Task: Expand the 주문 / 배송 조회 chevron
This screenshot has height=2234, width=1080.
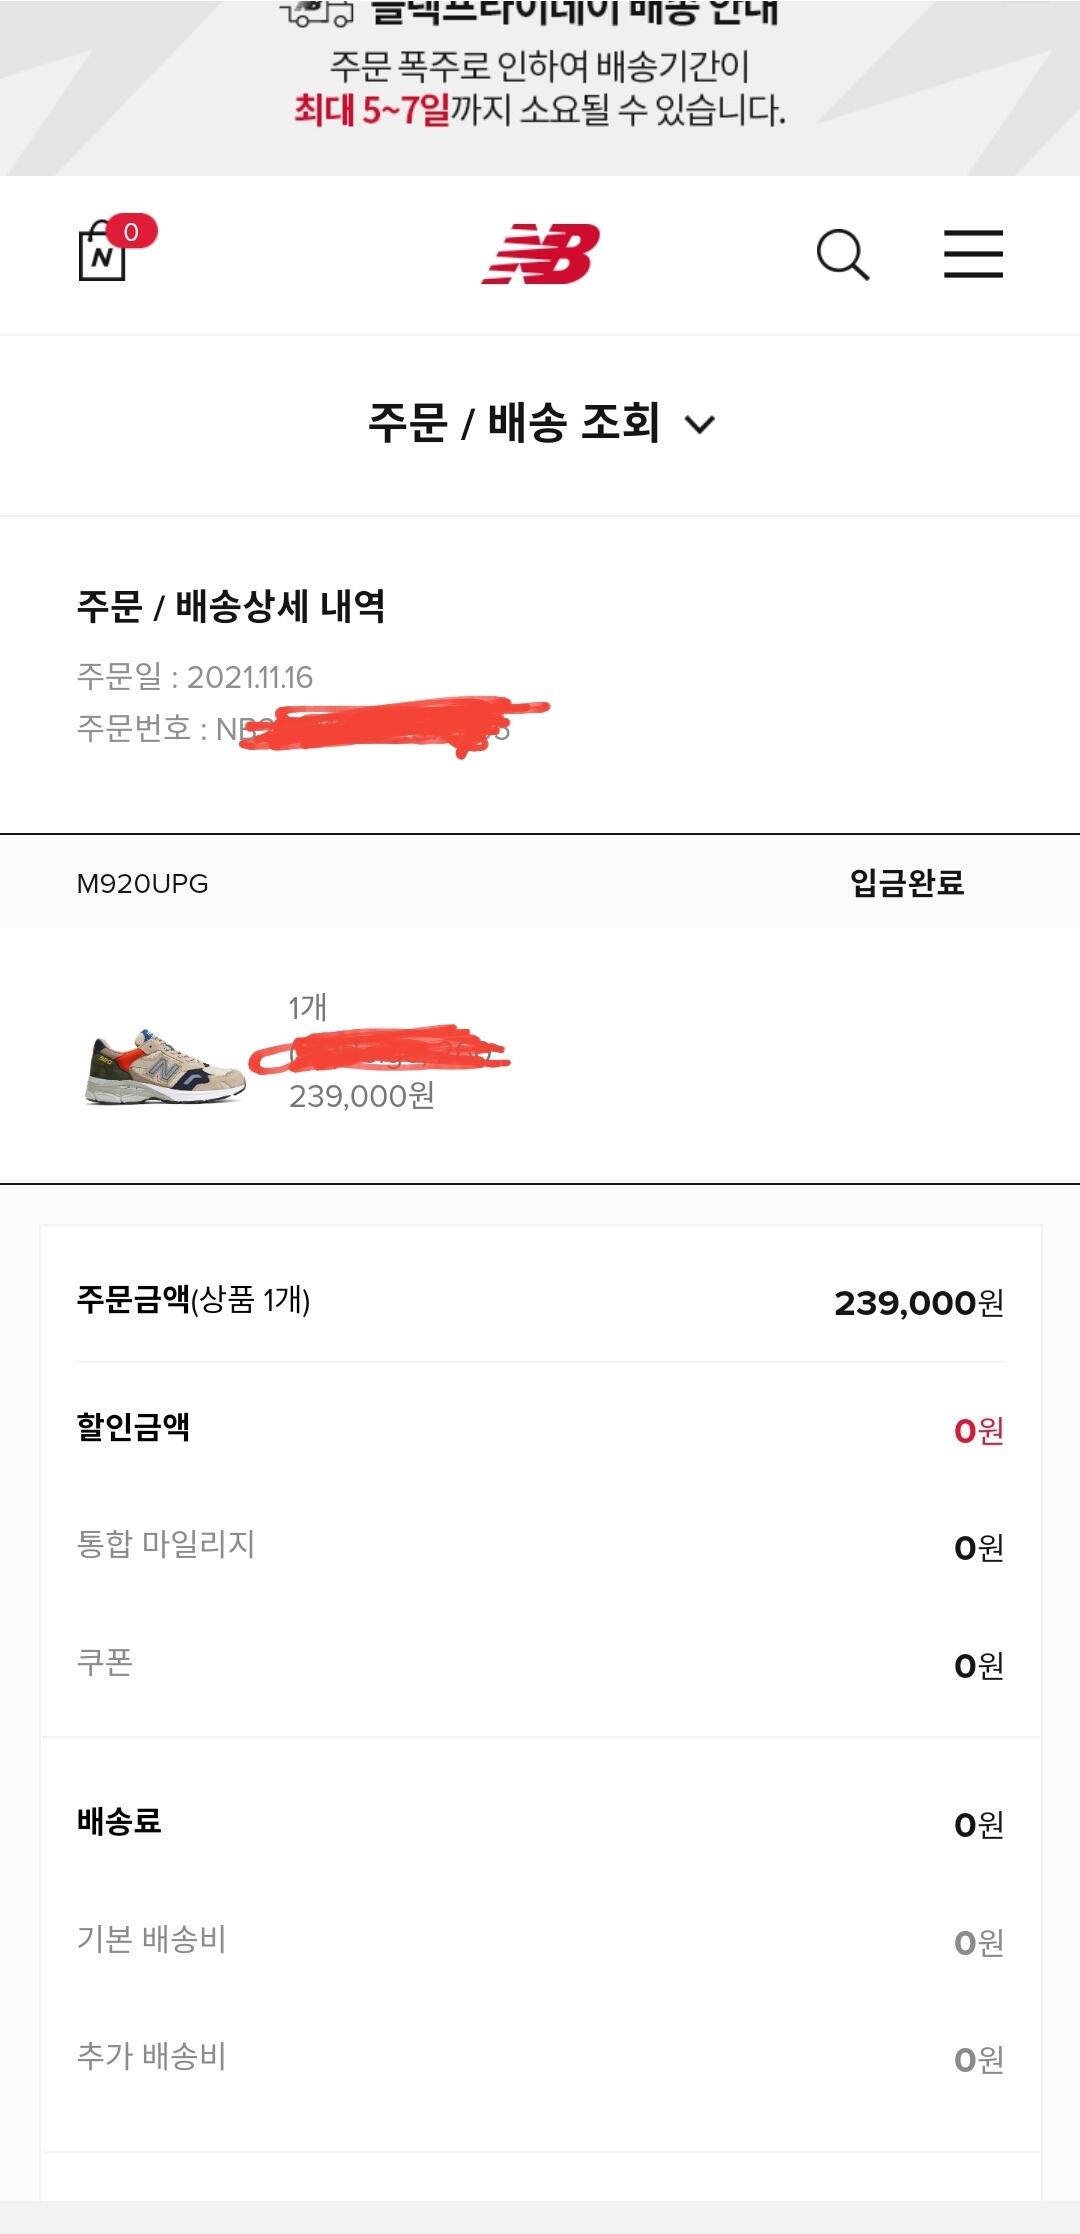Action: (x=700, y=425)
